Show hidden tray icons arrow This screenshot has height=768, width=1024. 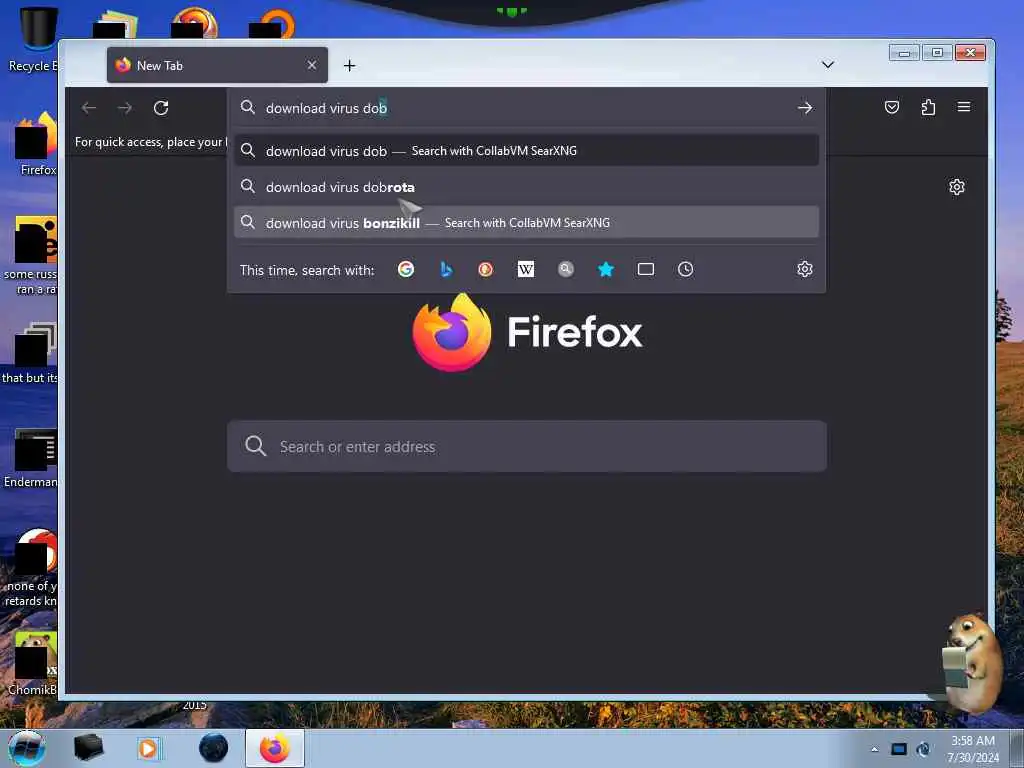point(874,749)
